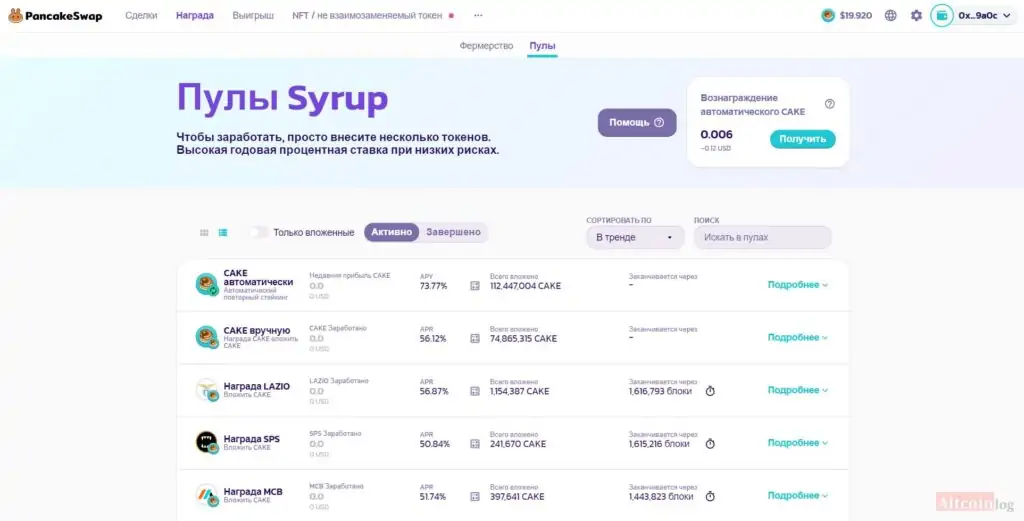Screen dimensions: 1024x521
Task: Open NFT / не взаимозаменяемый токен menu
Action: click(x=367, y=15)
